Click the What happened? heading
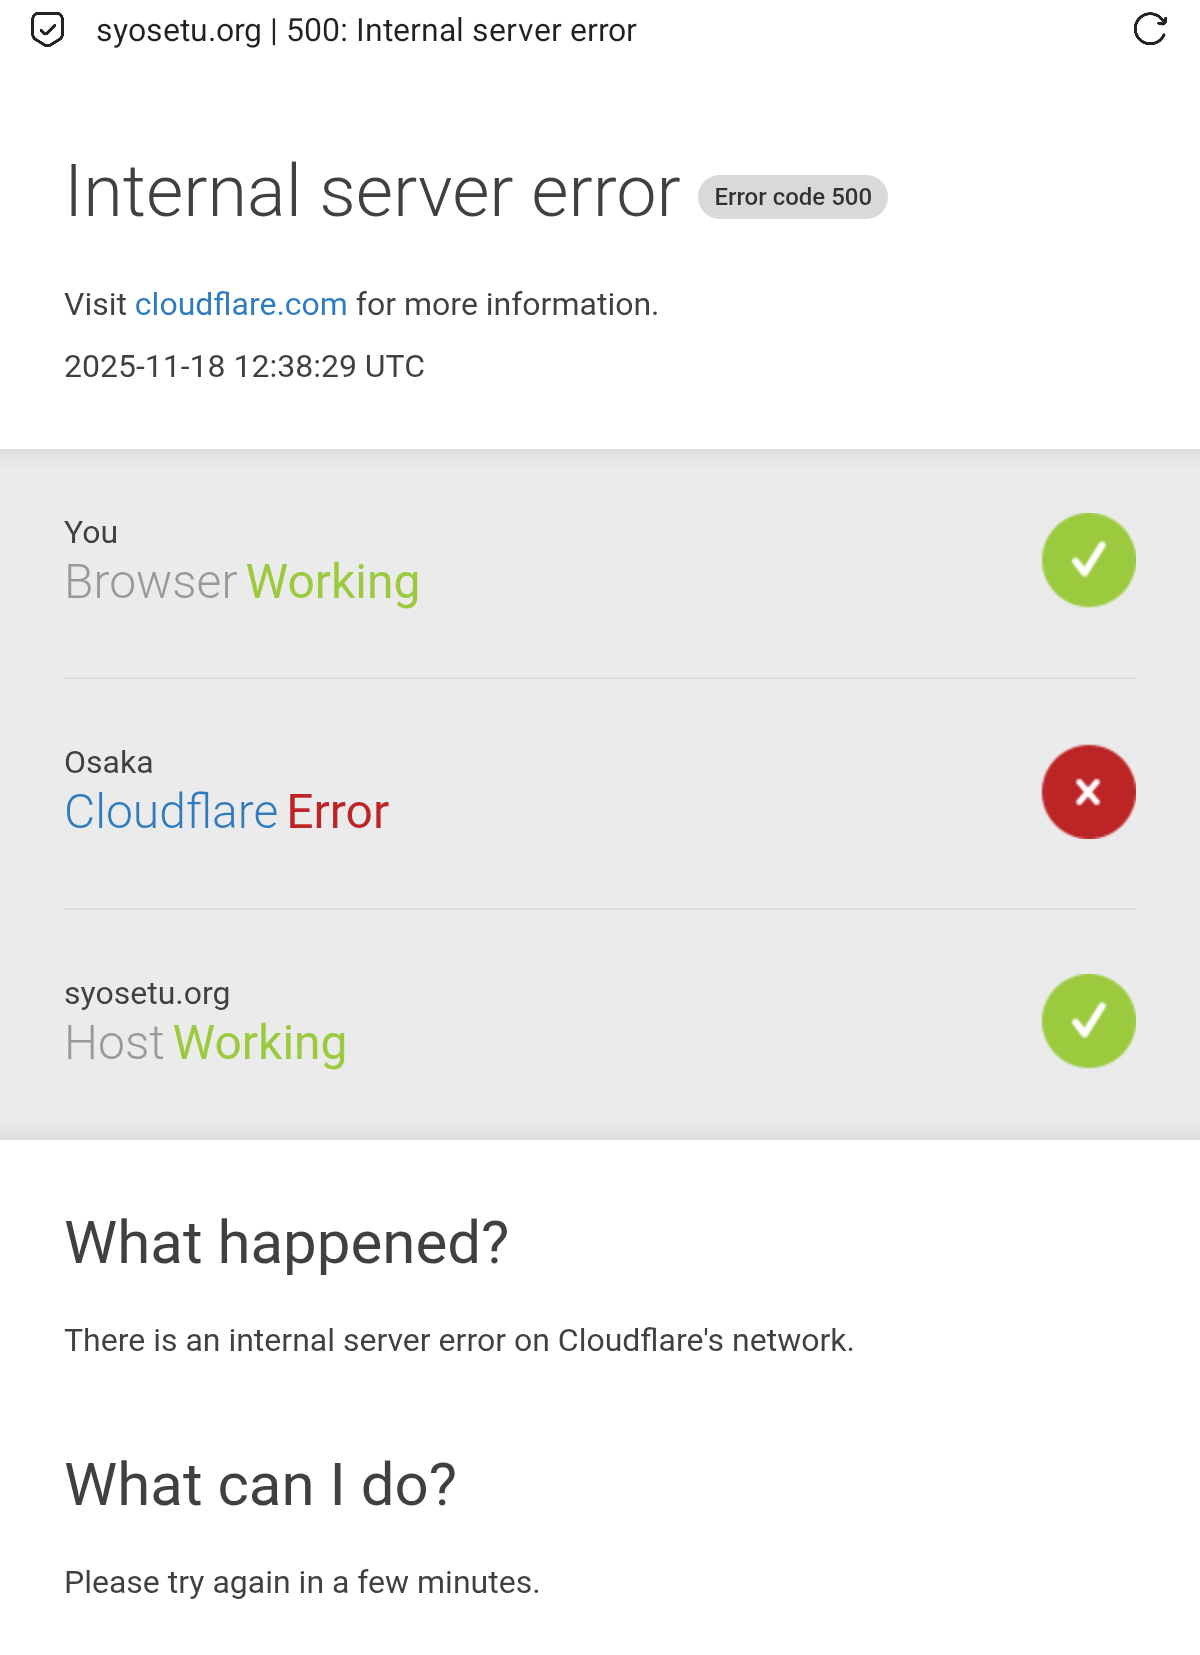The height and width of the screenshot is (1655, 1200). click(x=287, y=1243)
